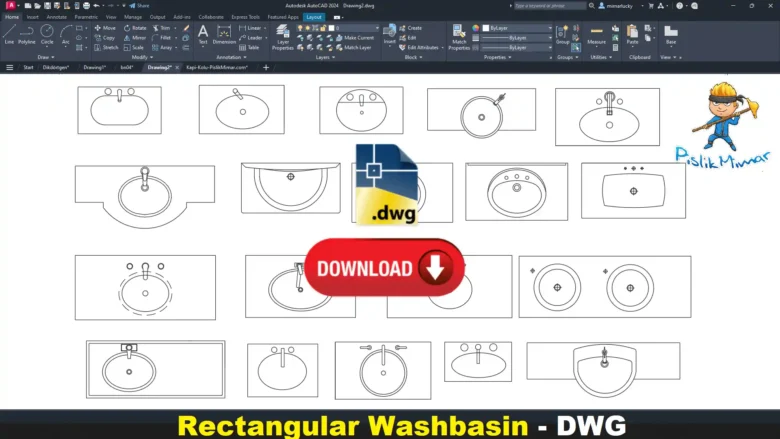Click the Linear dimension button
Screen dimensions: 780x439
(x=252, y=28)
